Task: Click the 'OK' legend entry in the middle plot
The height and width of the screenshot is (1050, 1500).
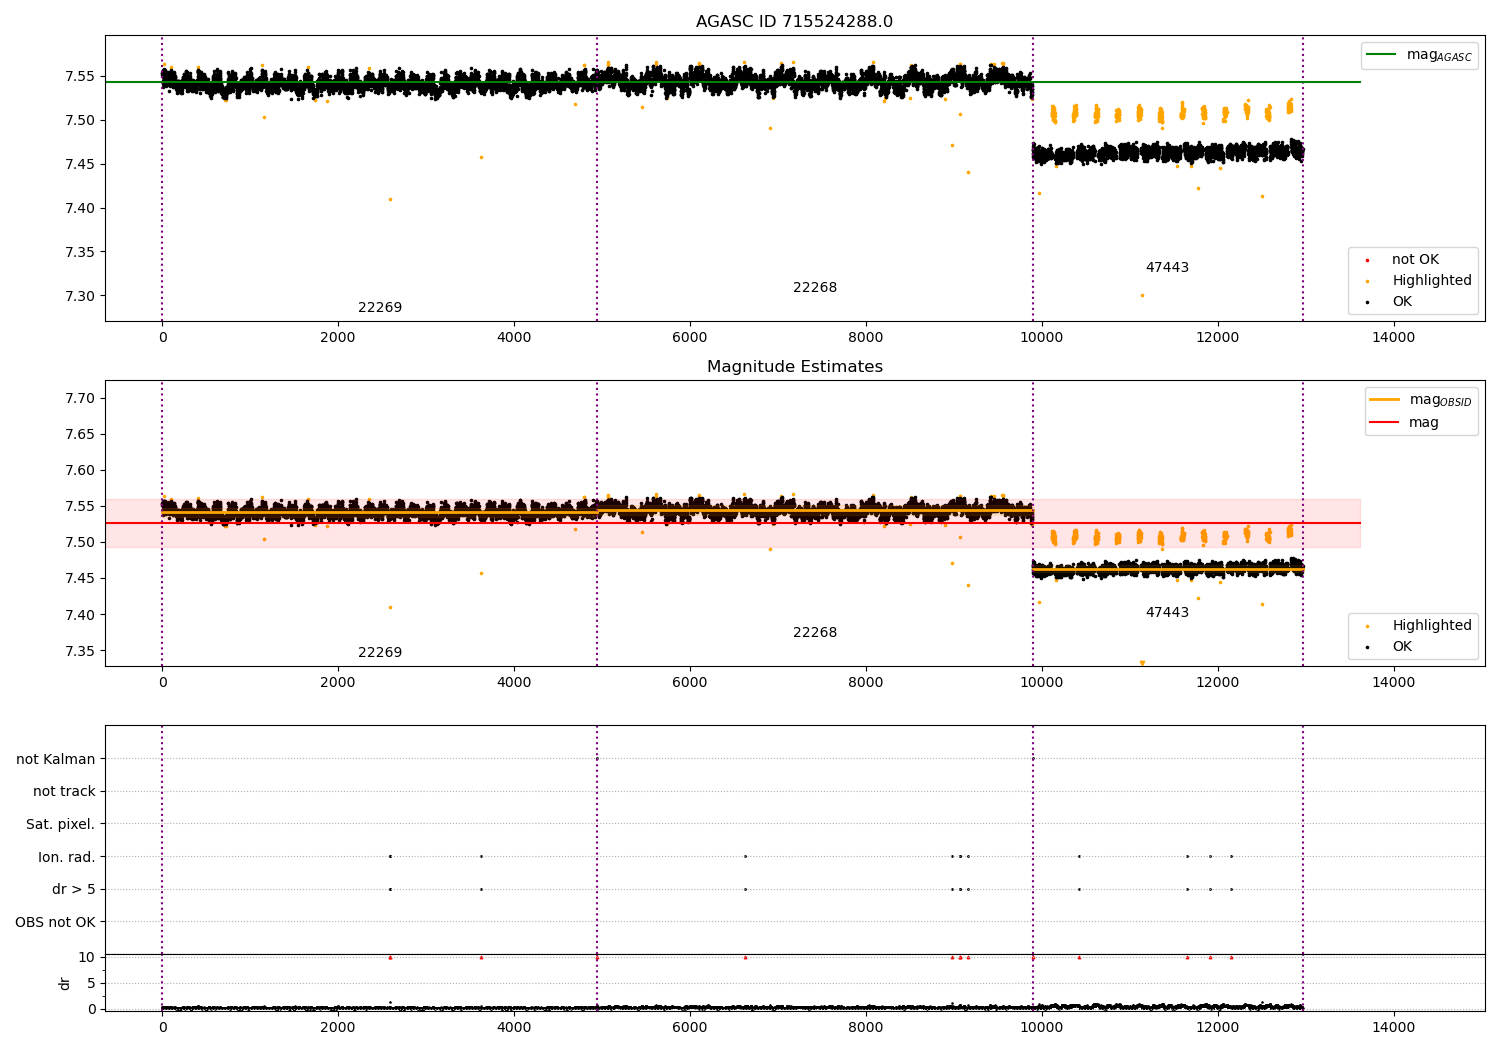Action: [1402, 646]
